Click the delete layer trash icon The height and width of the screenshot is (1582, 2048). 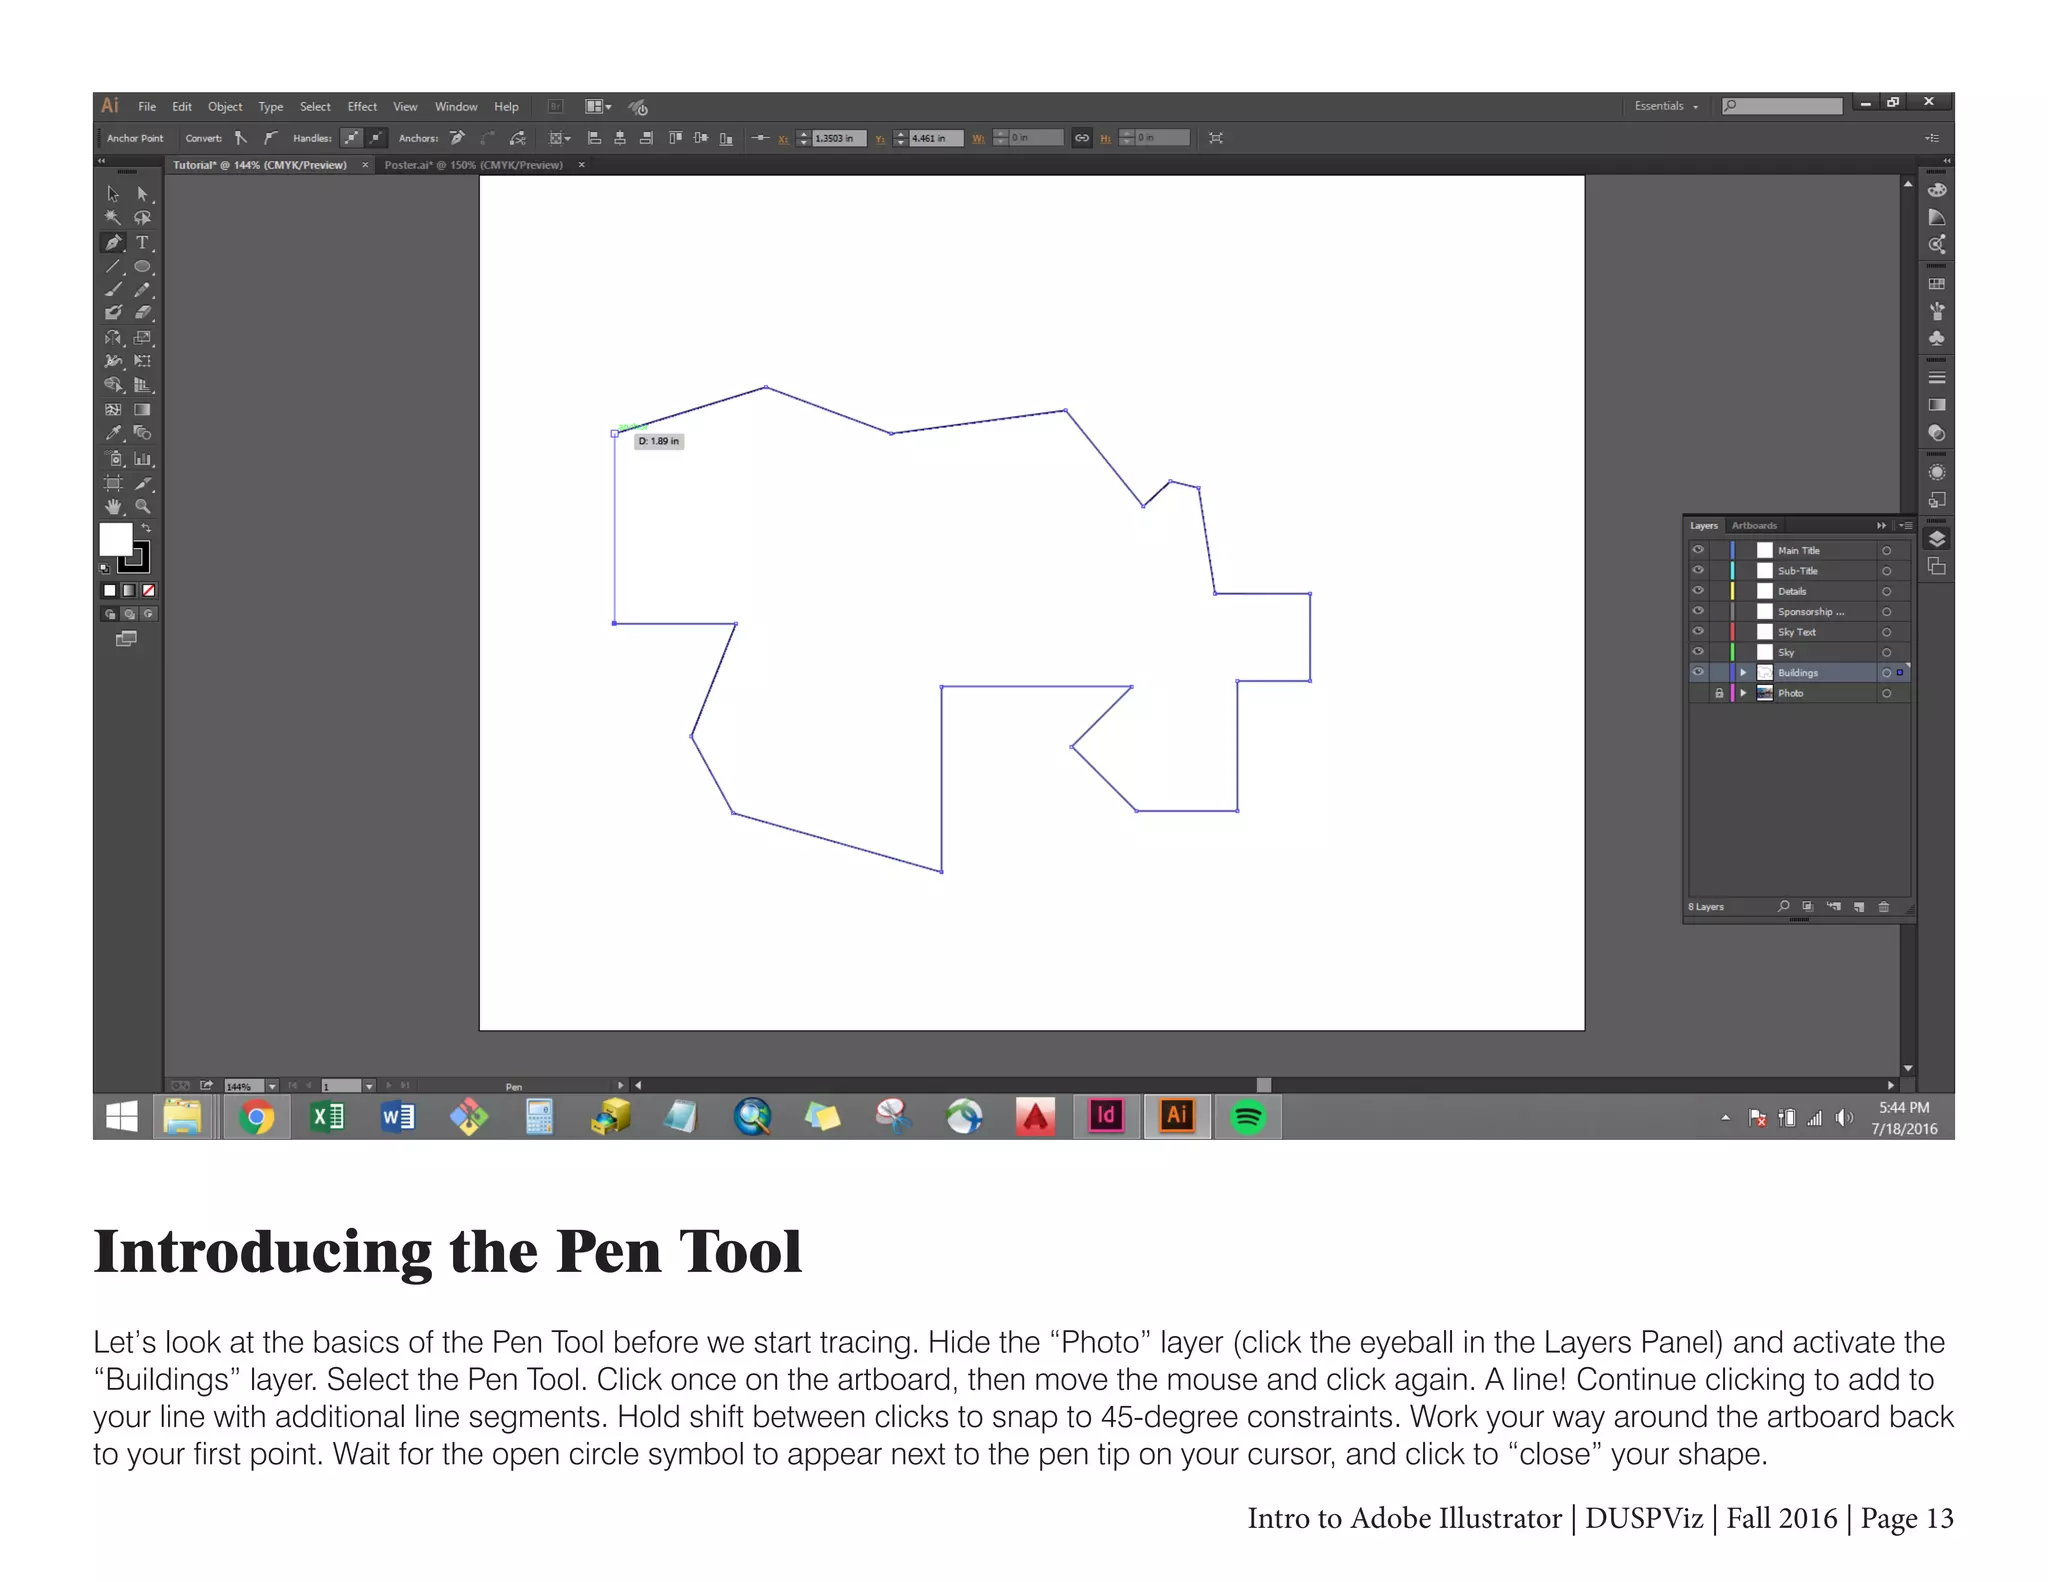[1884, 907]
